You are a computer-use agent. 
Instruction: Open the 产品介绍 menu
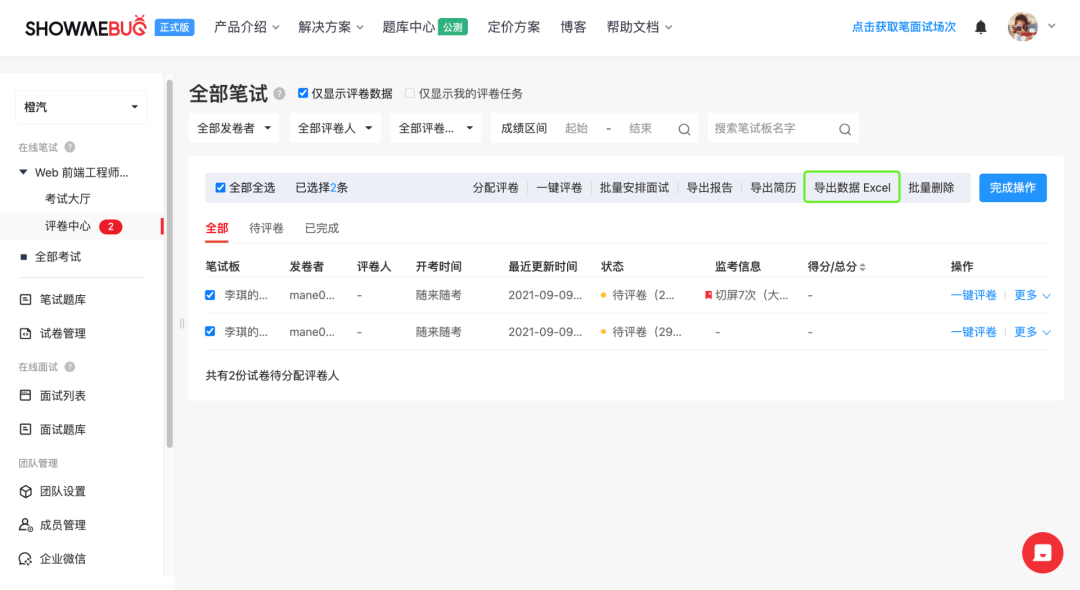(247, 27)
